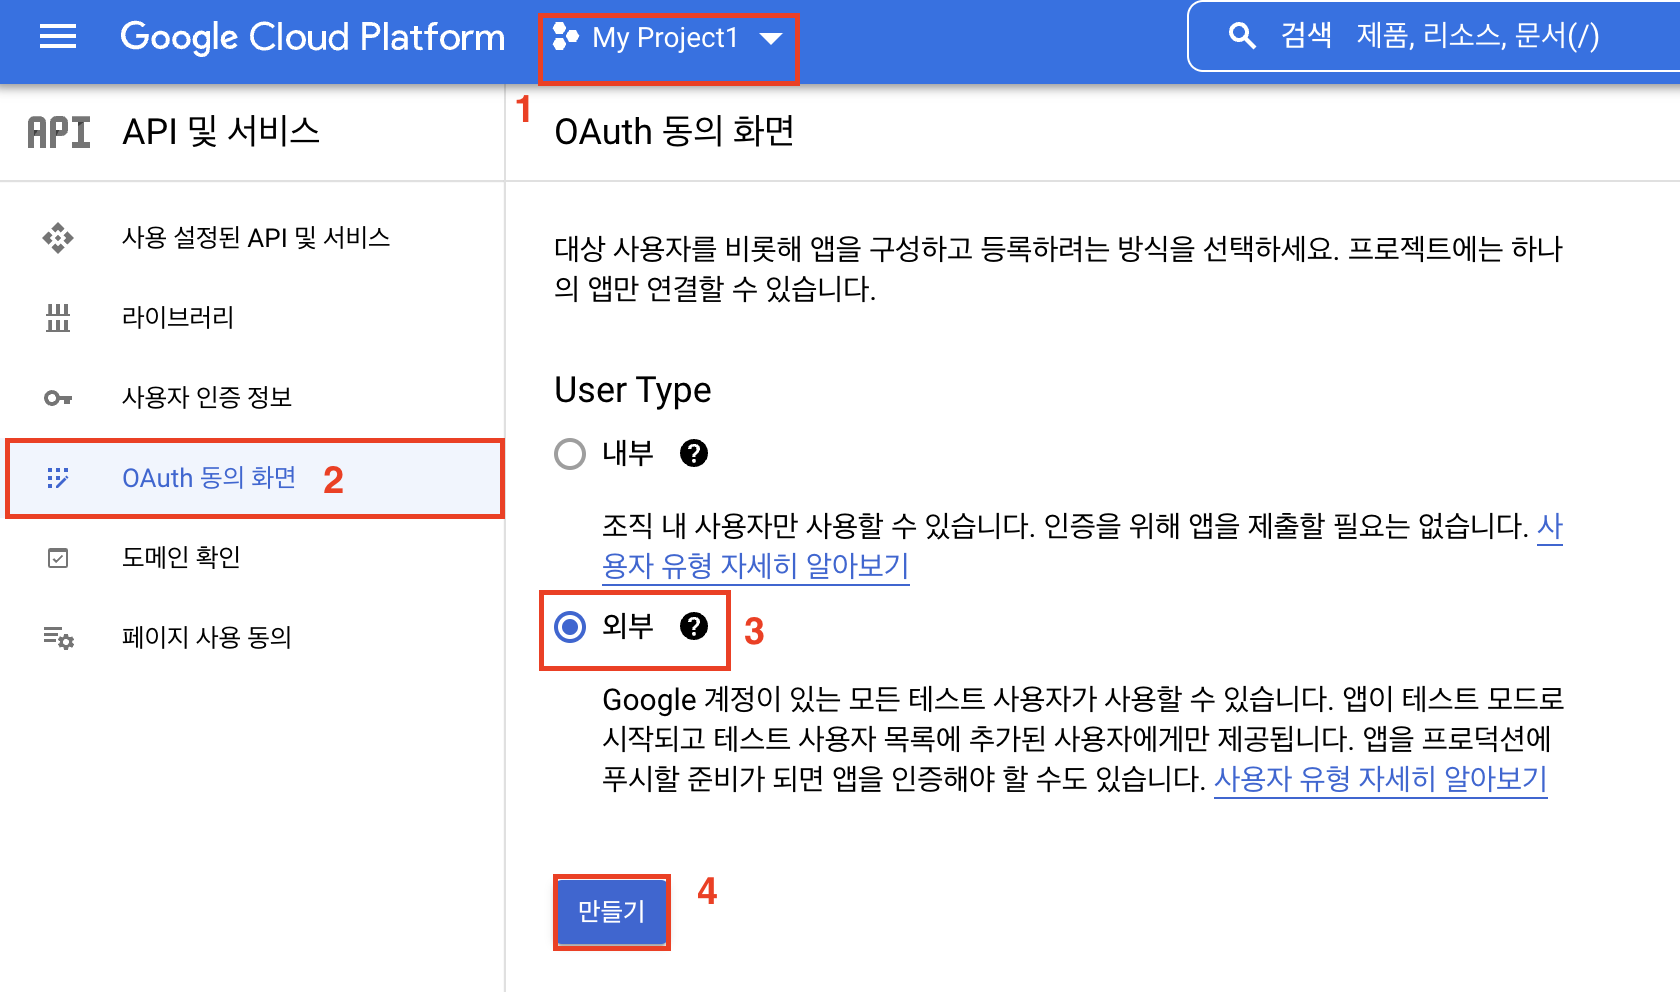Viewport: 1680px width, 992px height.
Task: Click the 페이지 사용 동의 settings icon
Action: tap(58, 637)
